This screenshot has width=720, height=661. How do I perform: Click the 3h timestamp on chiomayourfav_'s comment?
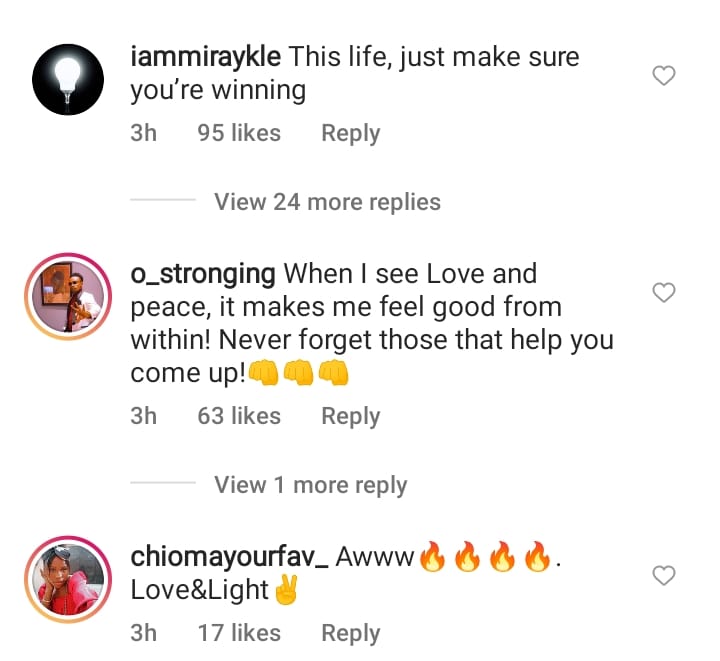pos(144,633)
